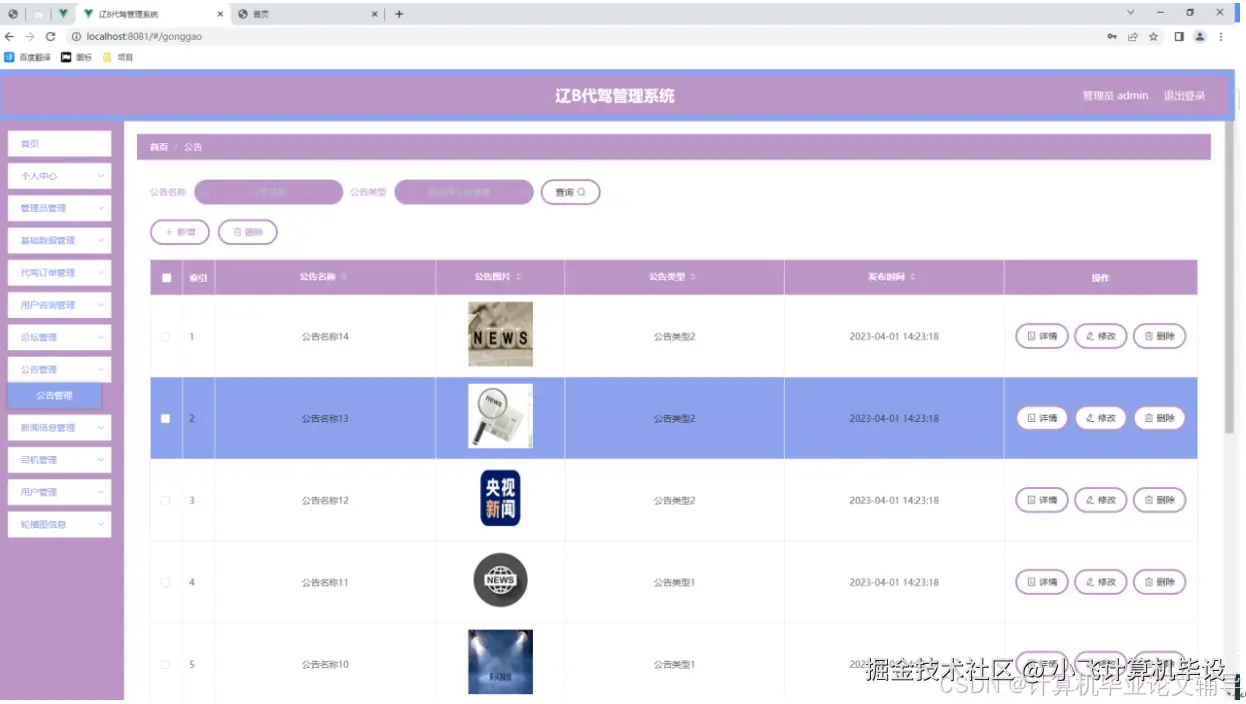
Task: Open a new tab with the plus icon
Action: [399, 14]
